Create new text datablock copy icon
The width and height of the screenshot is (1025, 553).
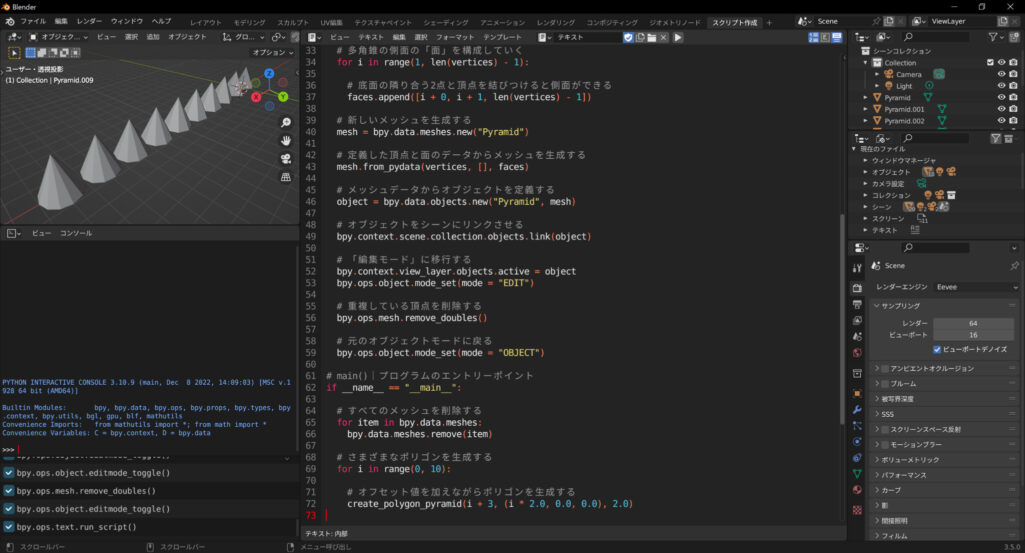[640, 37]
